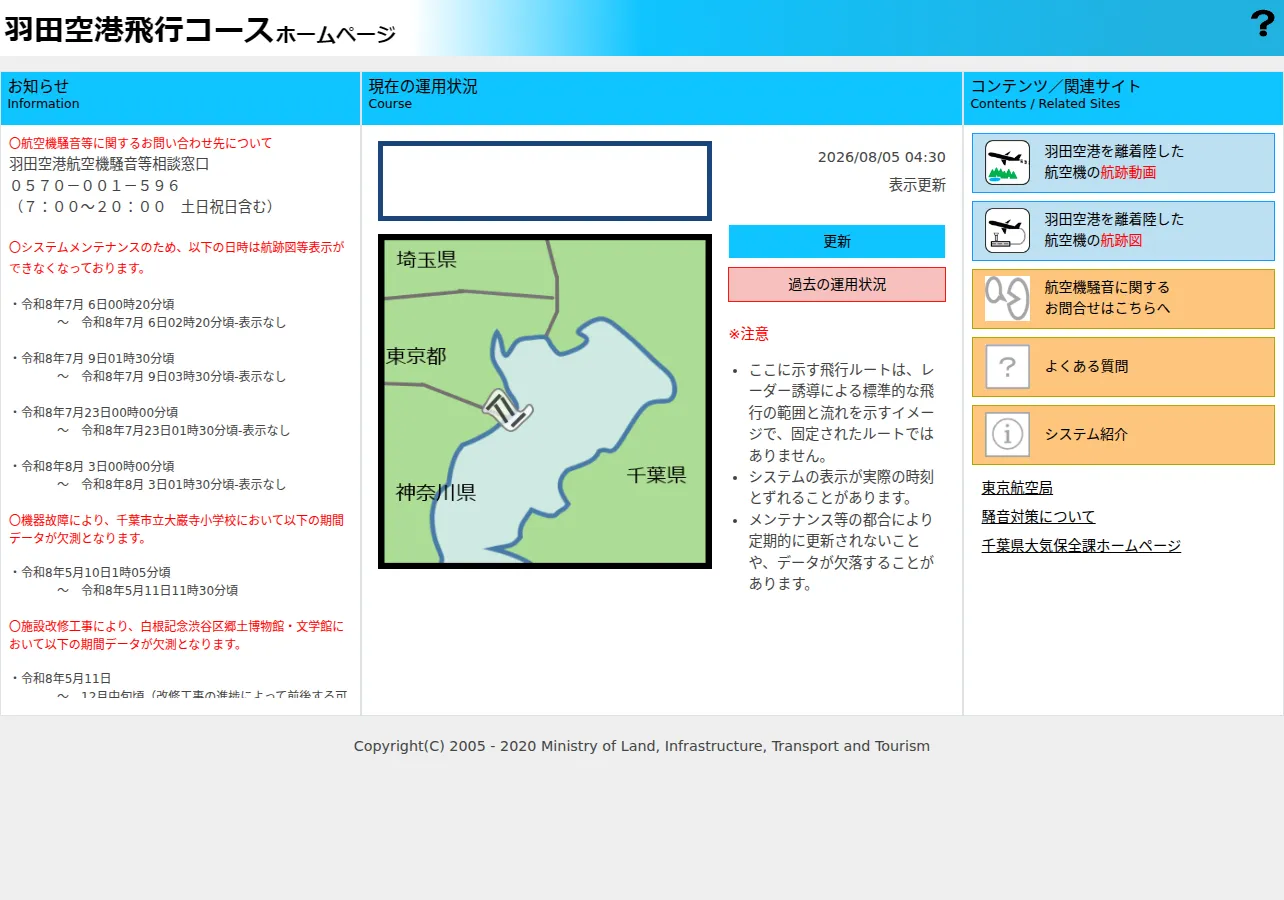Image resolution: width=1284 pixels, height=900 pixels.
Task: Click the 令和8年7月 6日00時20分頃 entry
Action: pyautogui.click(x=92, y=304)
